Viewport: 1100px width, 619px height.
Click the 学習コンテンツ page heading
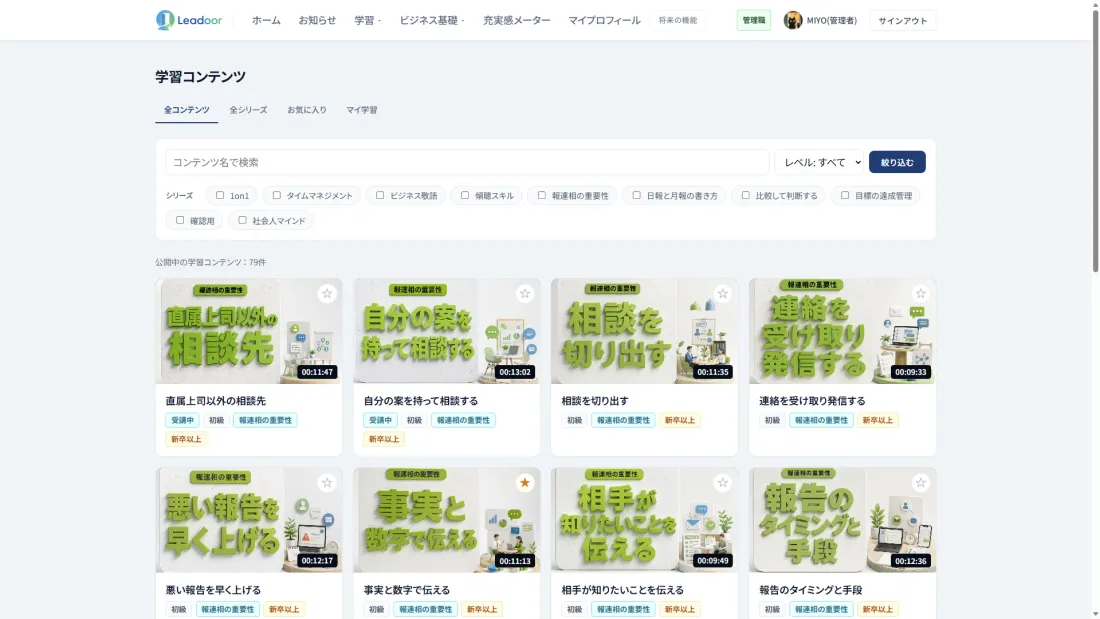click(x=200, y=76)
